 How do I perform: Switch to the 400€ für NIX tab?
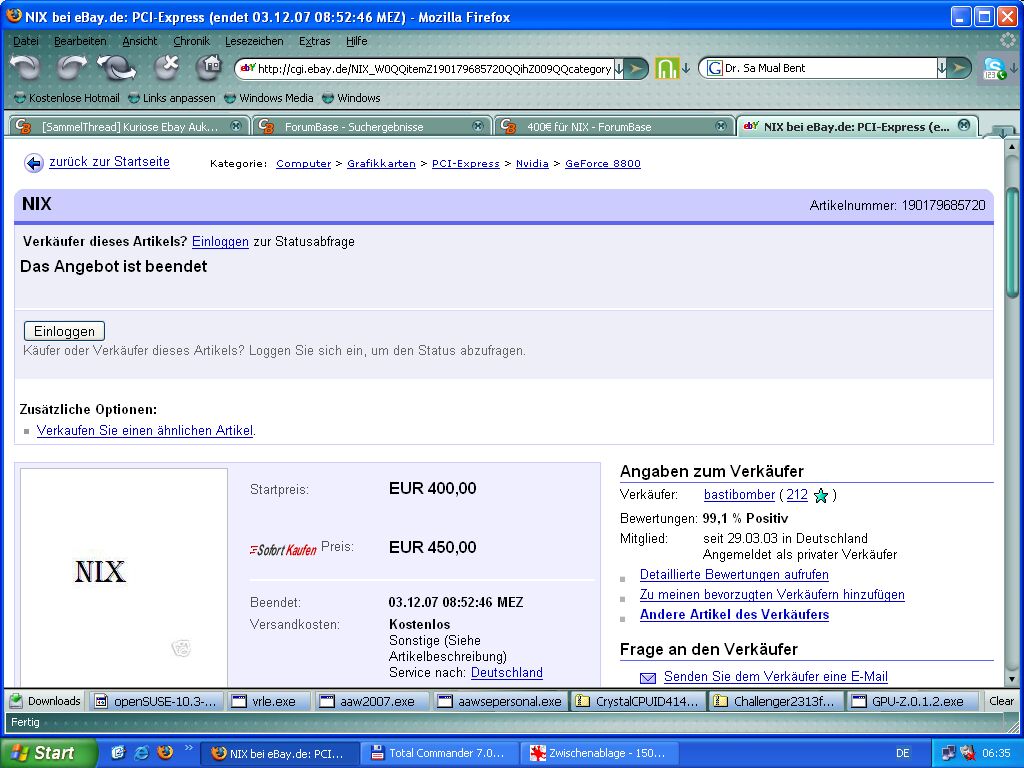pos(614,126)
